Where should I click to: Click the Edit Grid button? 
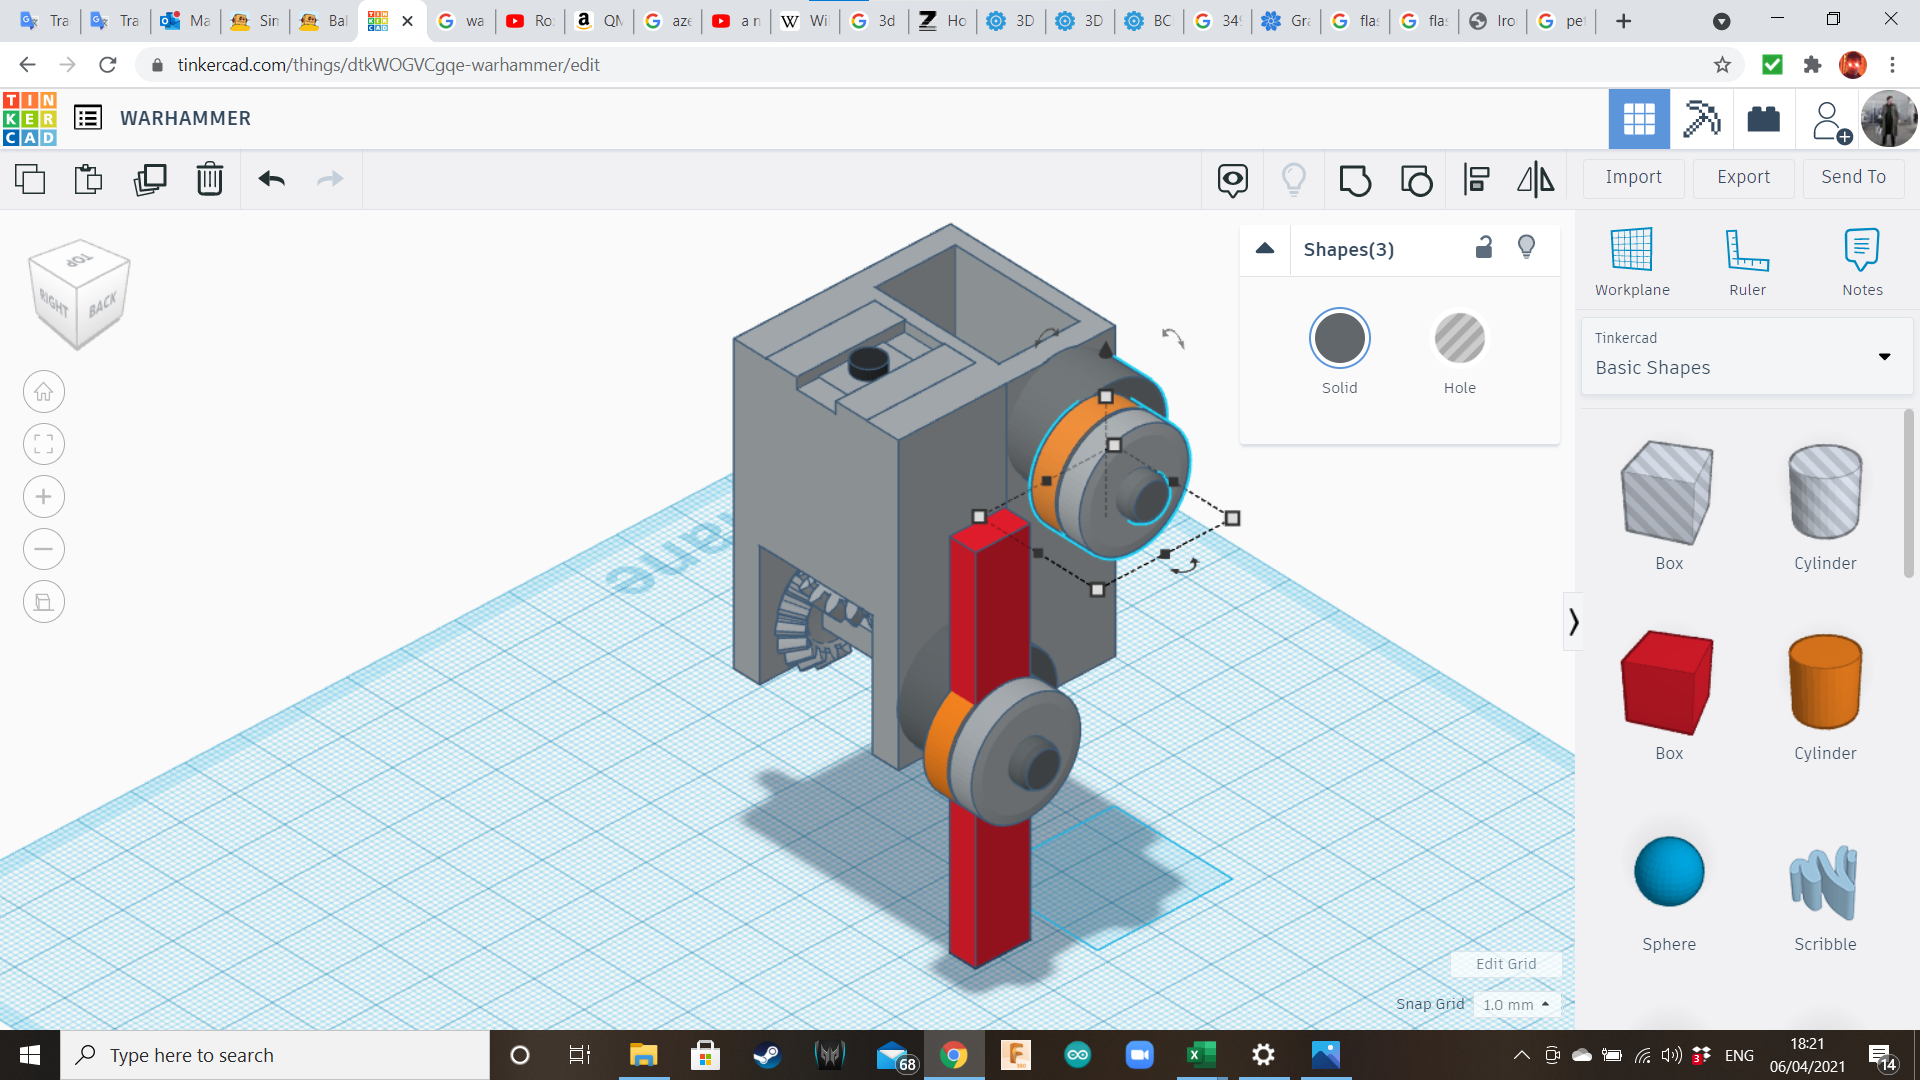click(1505, 963)
